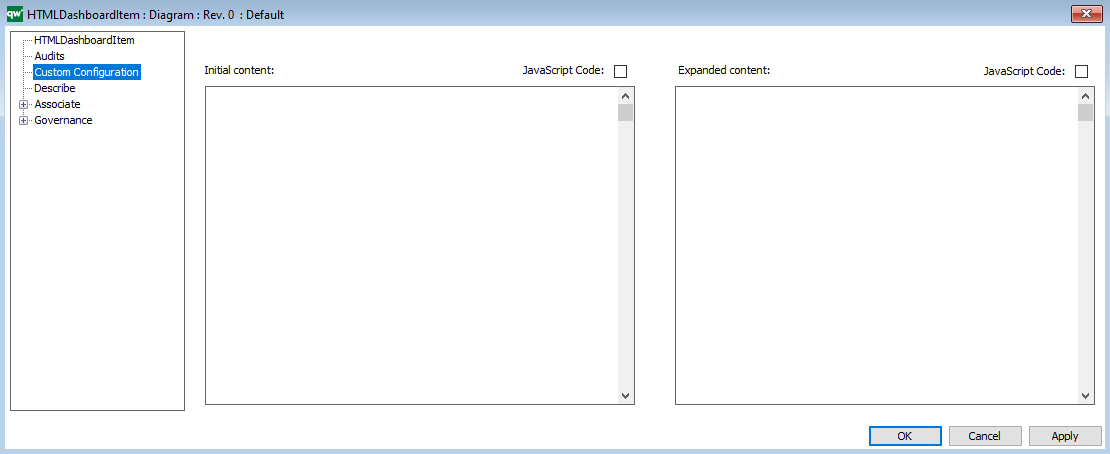The image size is (1110, 454).
Task: Click Expanded content scrollbar up arrow
Action: pos(1085,96)
